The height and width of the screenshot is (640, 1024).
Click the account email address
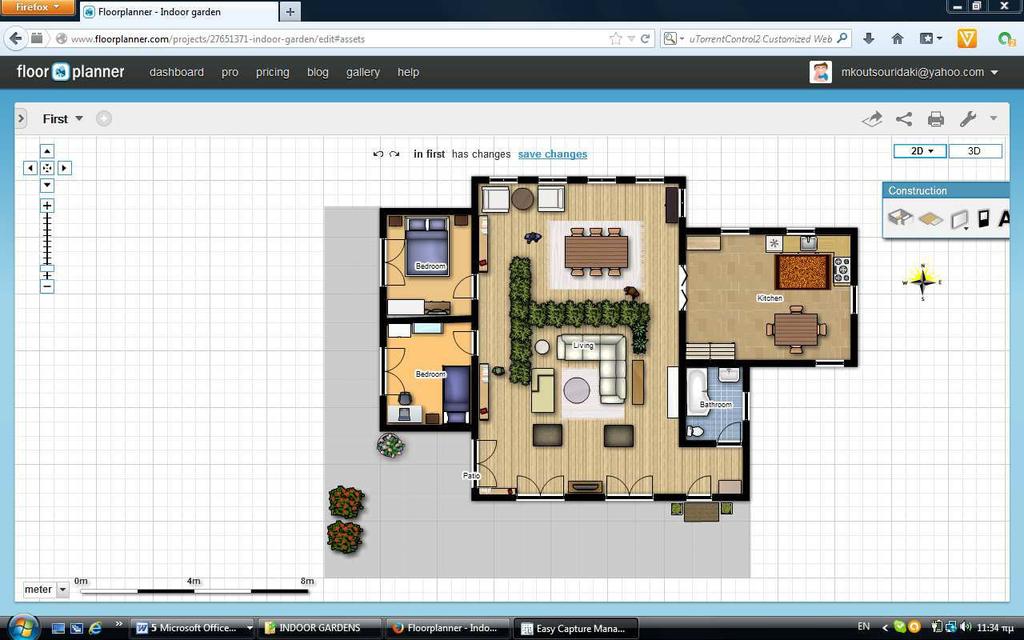click(912, 72)
